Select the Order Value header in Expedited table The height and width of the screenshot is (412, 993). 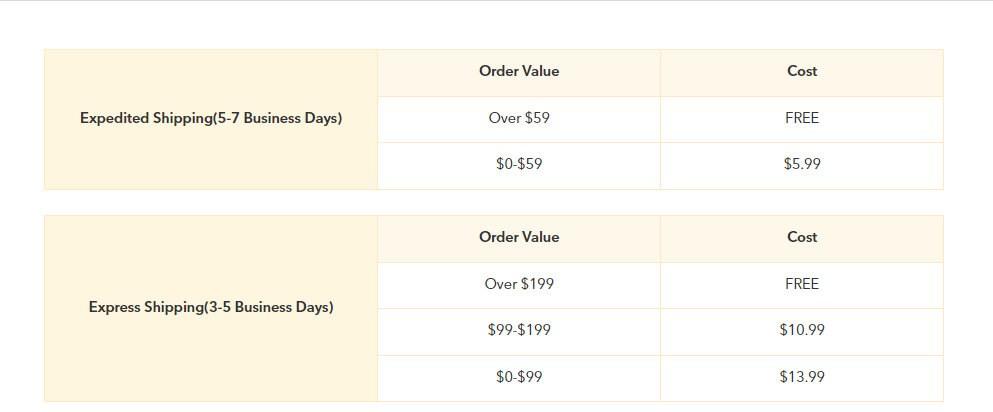click(519, 73)
